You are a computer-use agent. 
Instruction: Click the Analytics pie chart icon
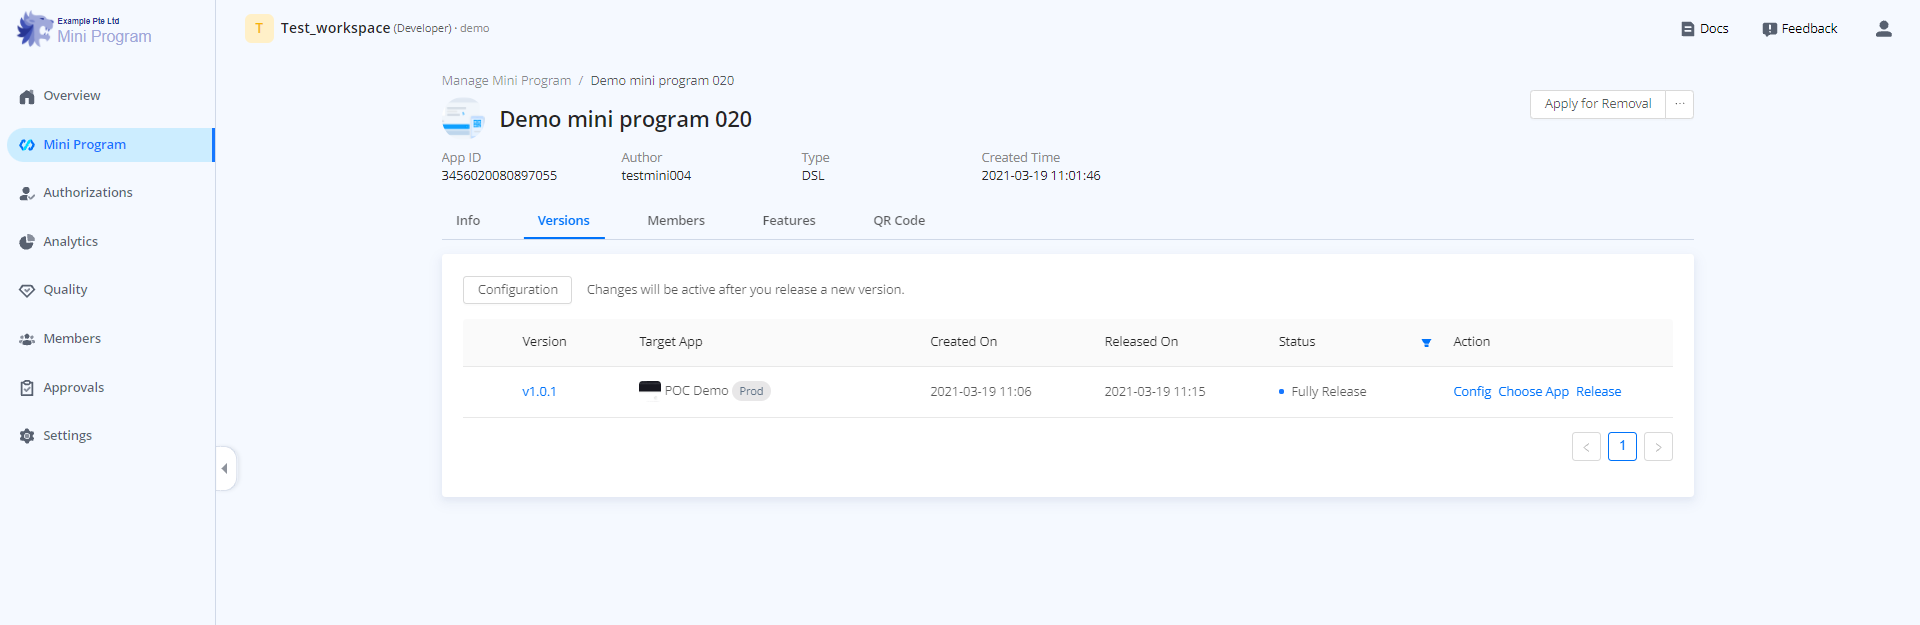[27, 242]
